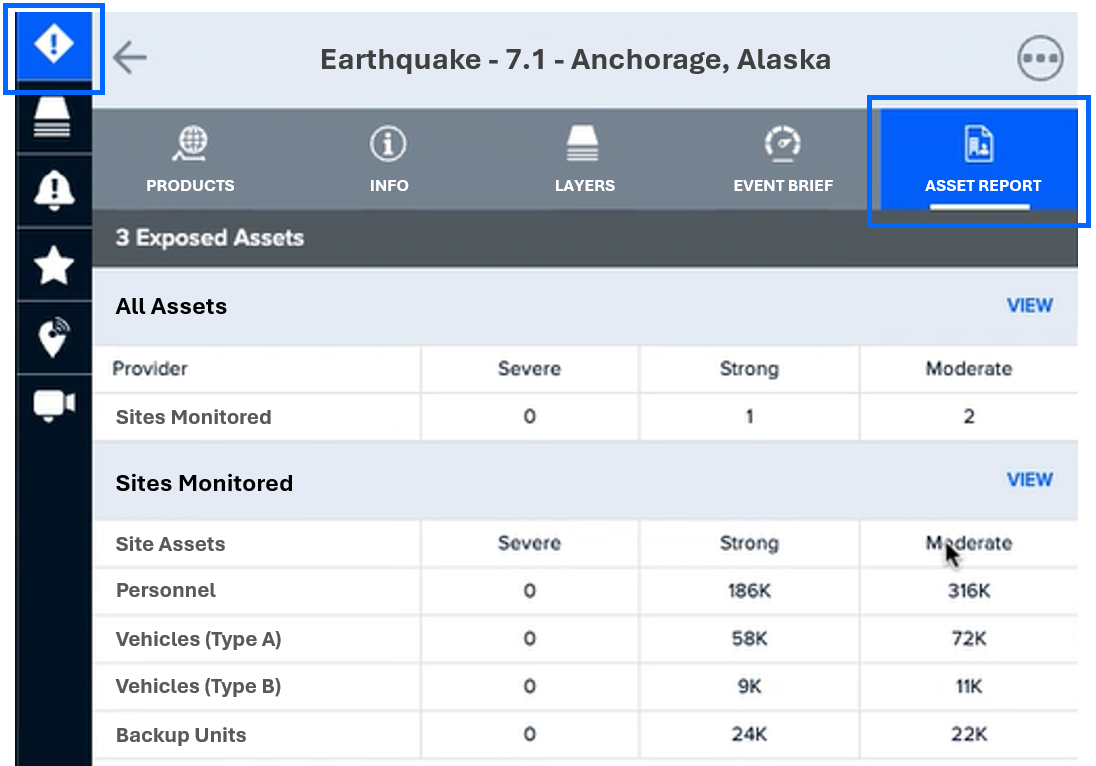The height and width of the screenshot is (766, 1096).
Task: Go back using the left arrow
Action: point(130,58)
